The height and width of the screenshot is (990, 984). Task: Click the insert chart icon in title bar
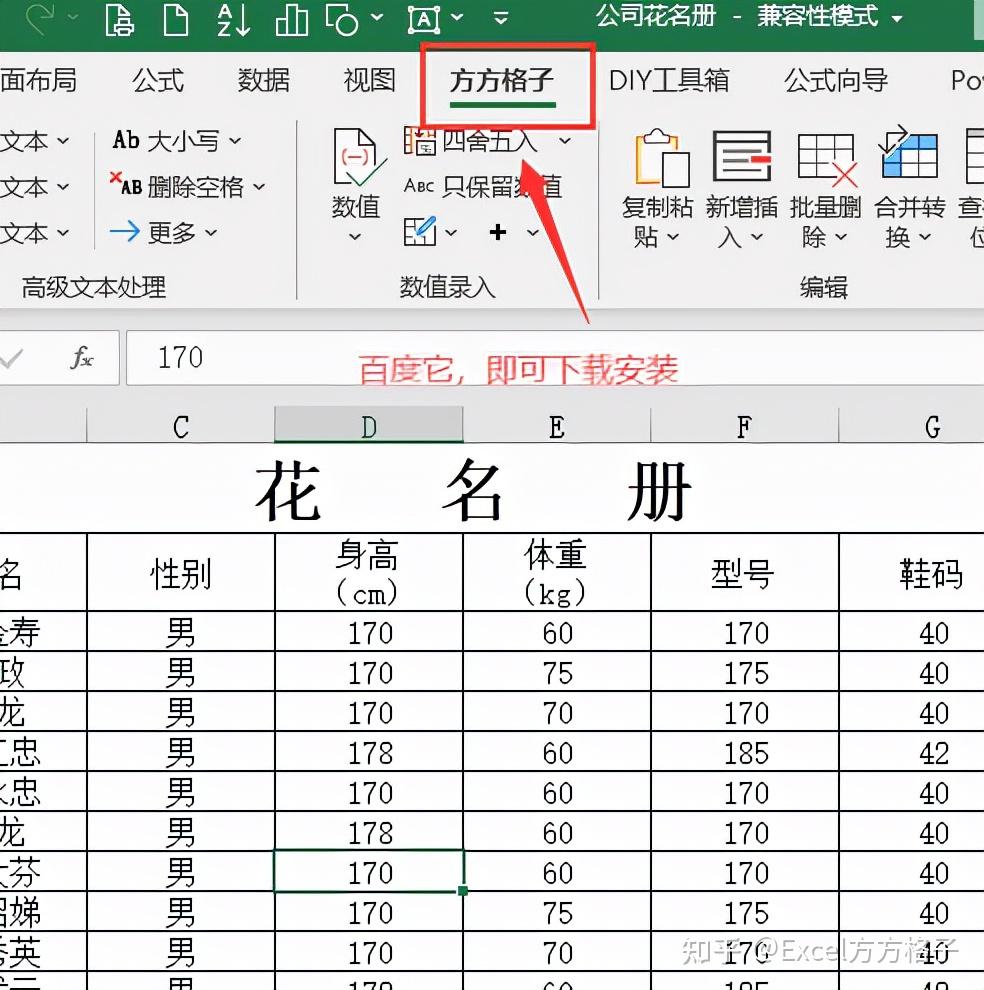click(x=292, y=19)
